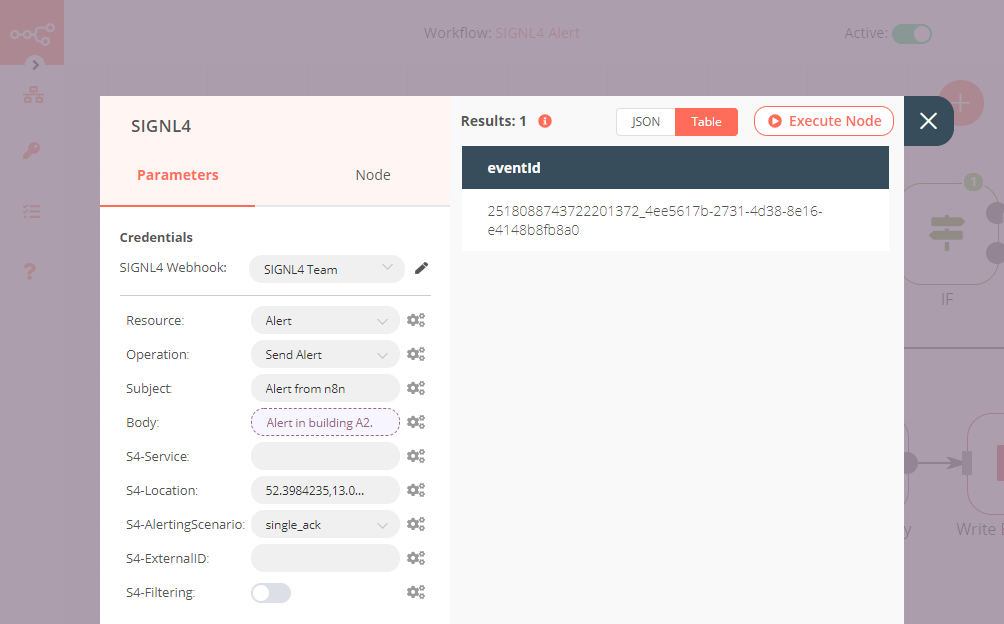Open parameter options gears for Resource
1004x624 pixels.
tap(416, 320)
